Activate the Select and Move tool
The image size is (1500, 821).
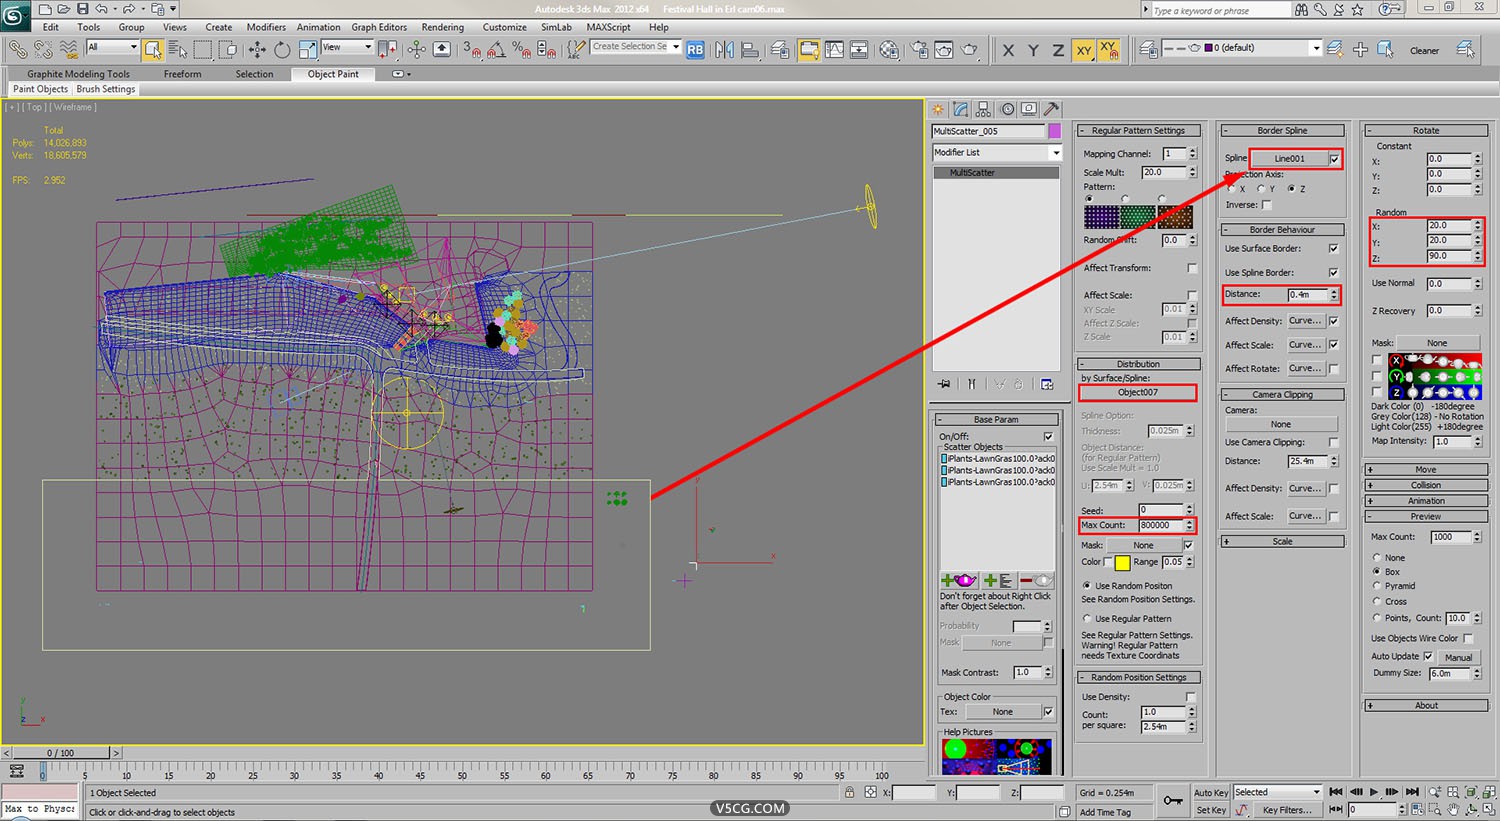(x=257, y=49)
